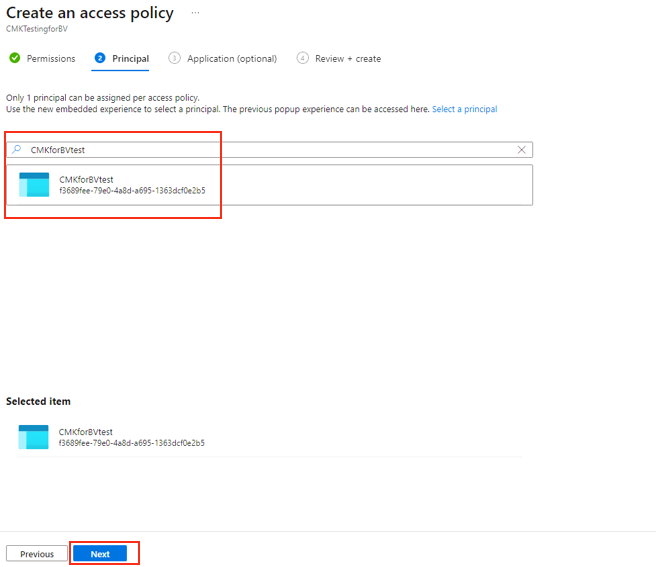This screenshot has height=567, width=656.
Task: Click the step 2 circle icon
Action: tap(99, 58)
